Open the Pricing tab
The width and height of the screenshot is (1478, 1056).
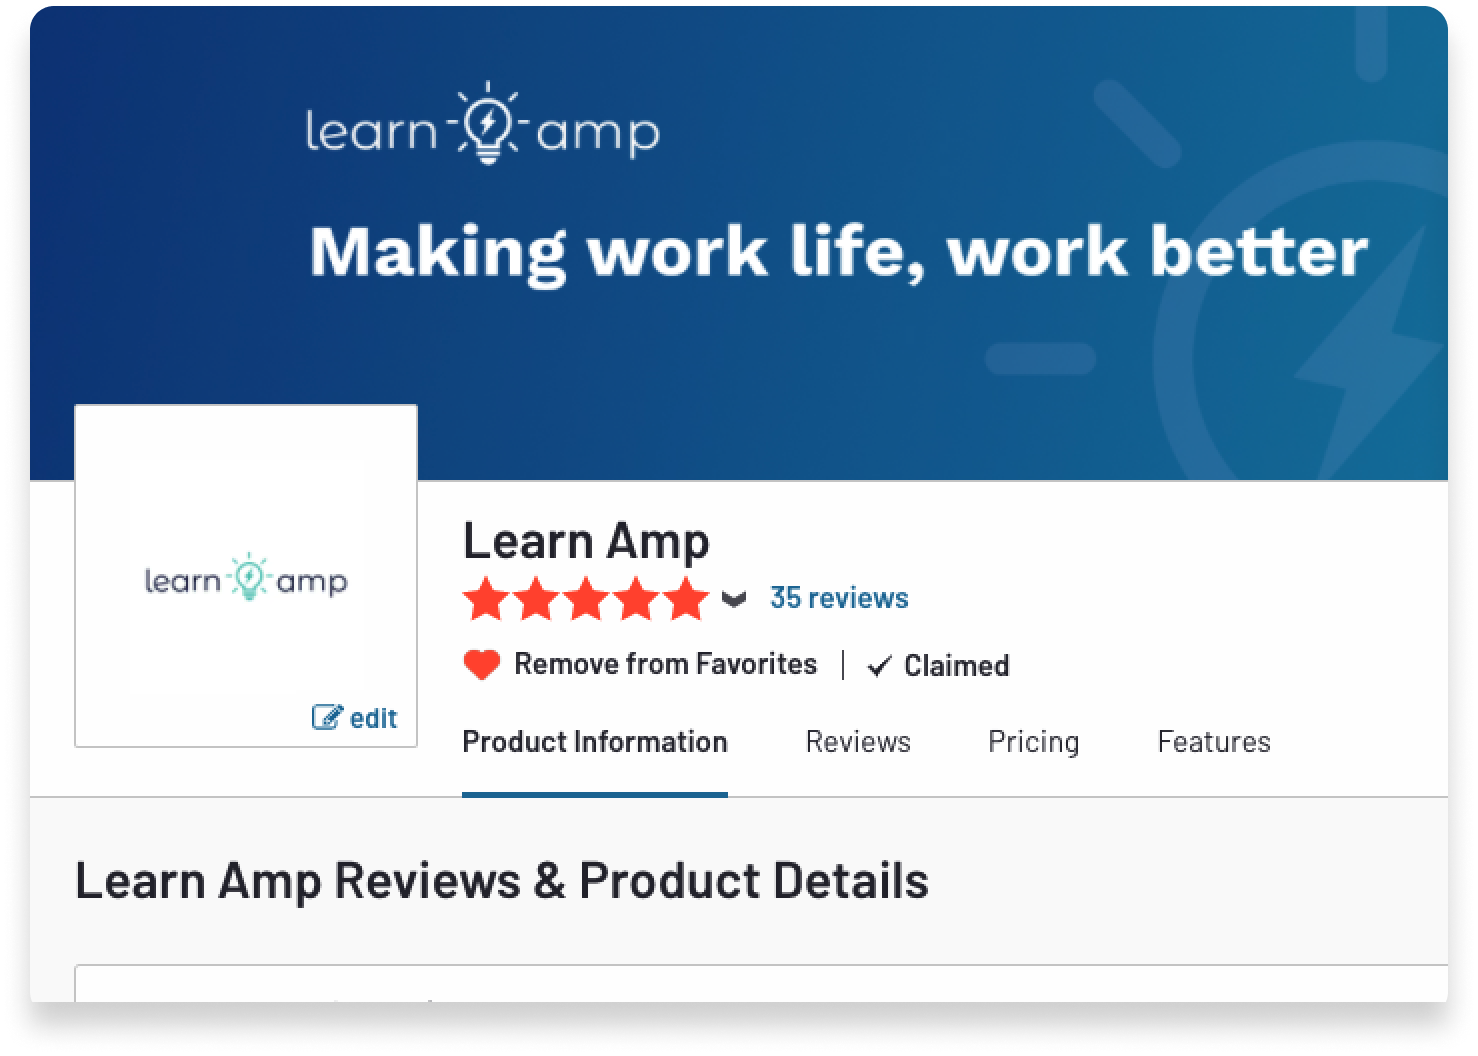tap(1033, 742)
